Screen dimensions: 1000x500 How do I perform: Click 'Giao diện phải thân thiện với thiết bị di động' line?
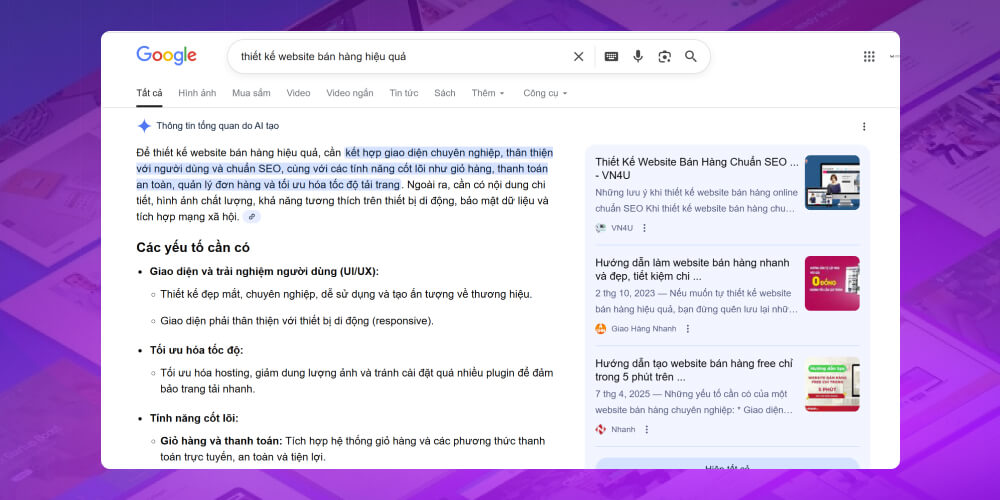point(297,321)
